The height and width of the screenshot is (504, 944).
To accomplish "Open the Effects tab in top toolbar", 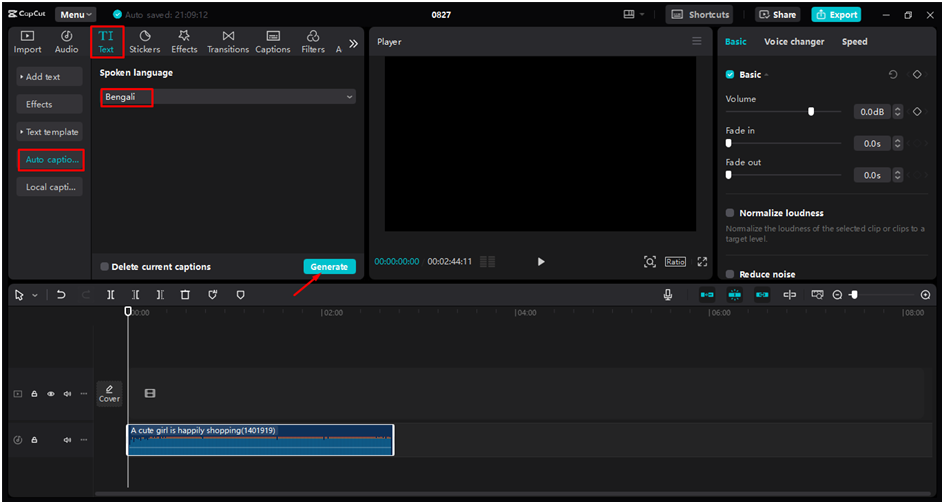I will 184,42.
